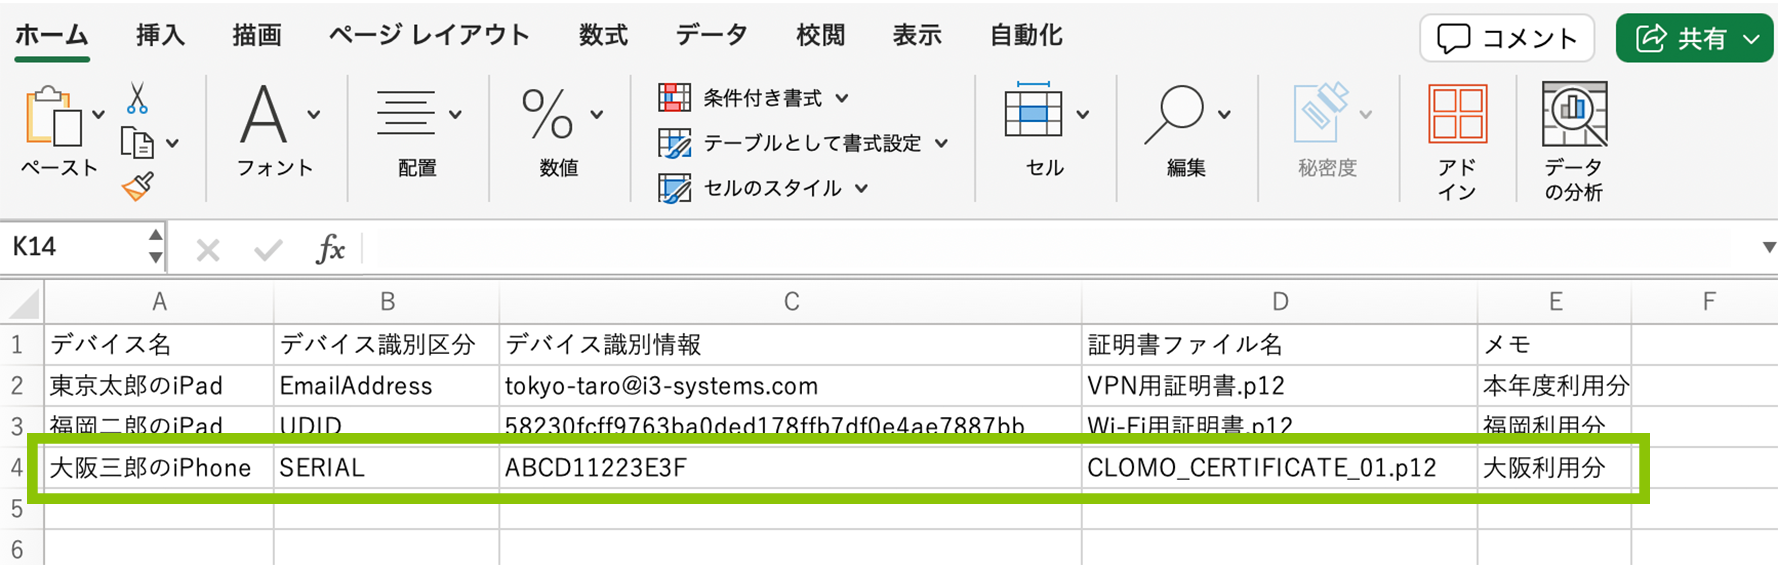1778x567 pixels.
Task: Expand the テーブルとして書式設定 dropdown chevron
Action: coord(941,144)
